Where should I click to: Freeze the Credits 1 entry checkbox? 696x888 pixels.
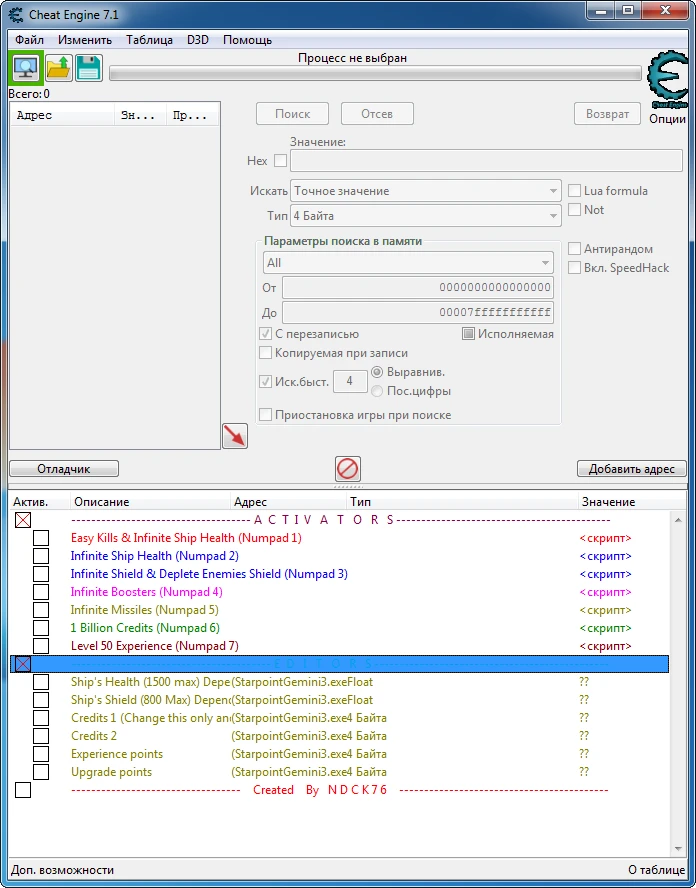[x=41, y=718]
